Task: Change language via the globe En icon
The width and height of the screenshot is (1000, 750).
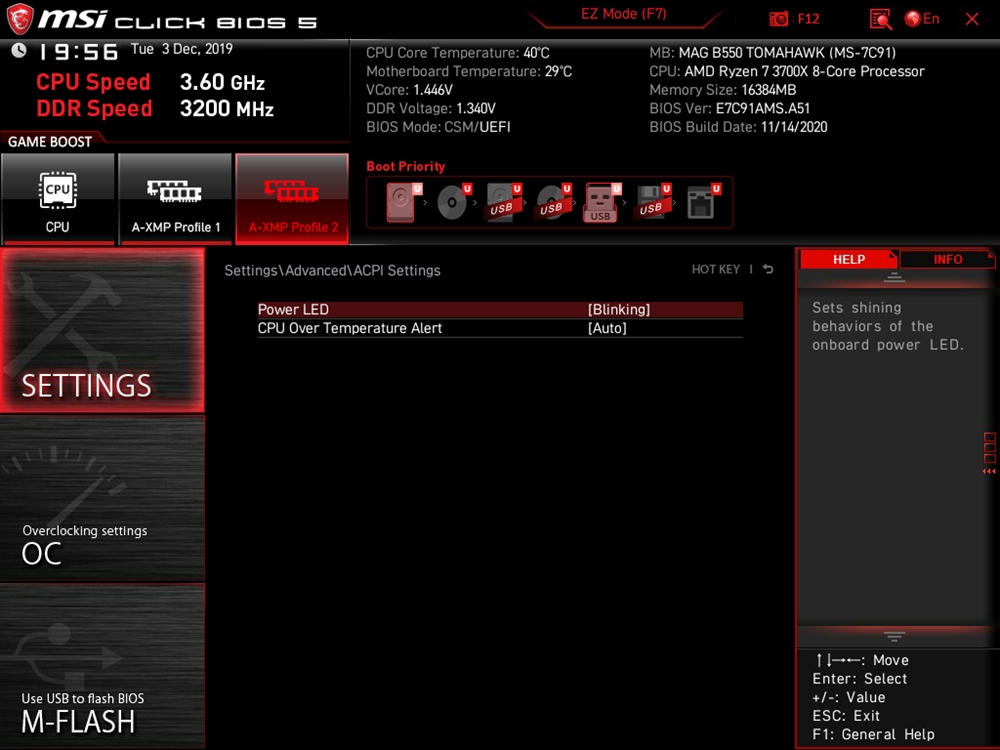Action: pyautogui.click(x=922, y=19)
